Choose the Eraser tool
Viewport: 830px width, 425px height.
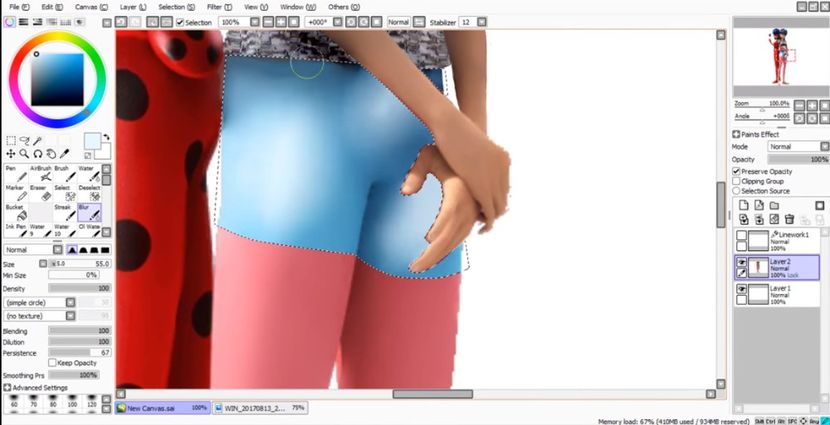[42, 194]
